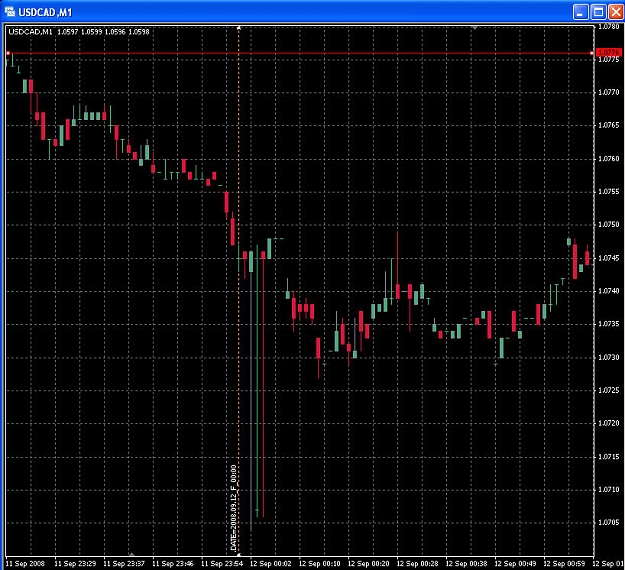
Task: Click the 12 Sep 00:02 time label
Action: [x=271, y=564]
